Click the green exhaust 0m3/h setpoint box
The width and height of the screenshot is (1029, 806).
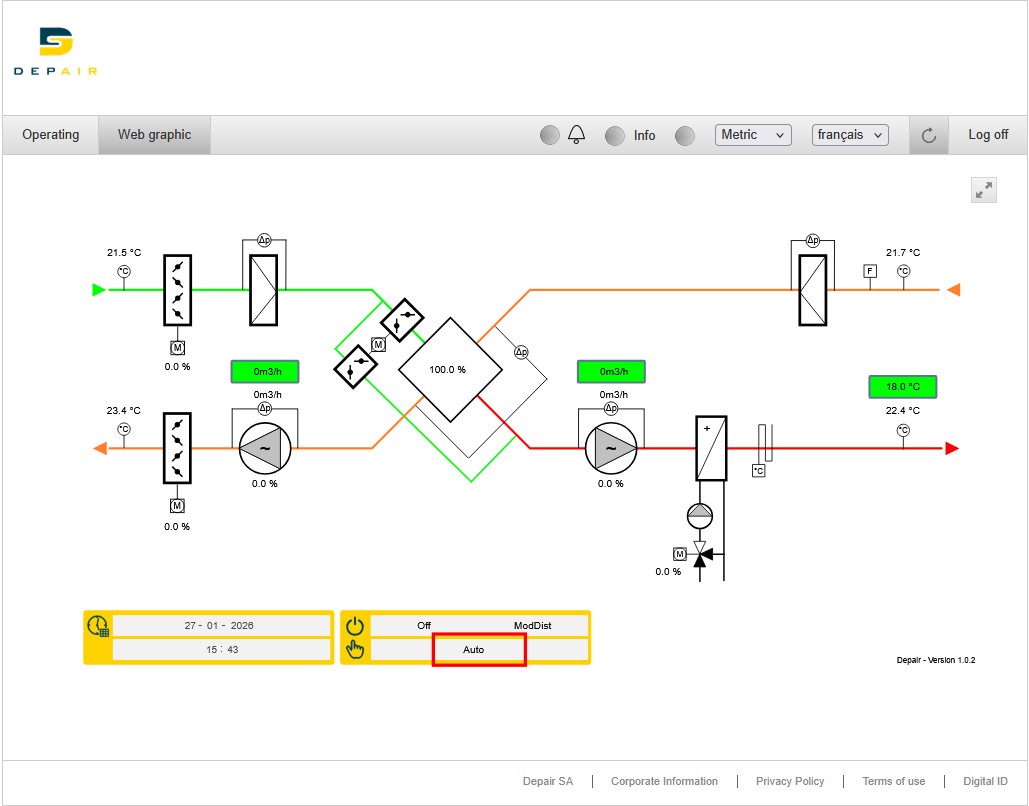pos(265,371)
